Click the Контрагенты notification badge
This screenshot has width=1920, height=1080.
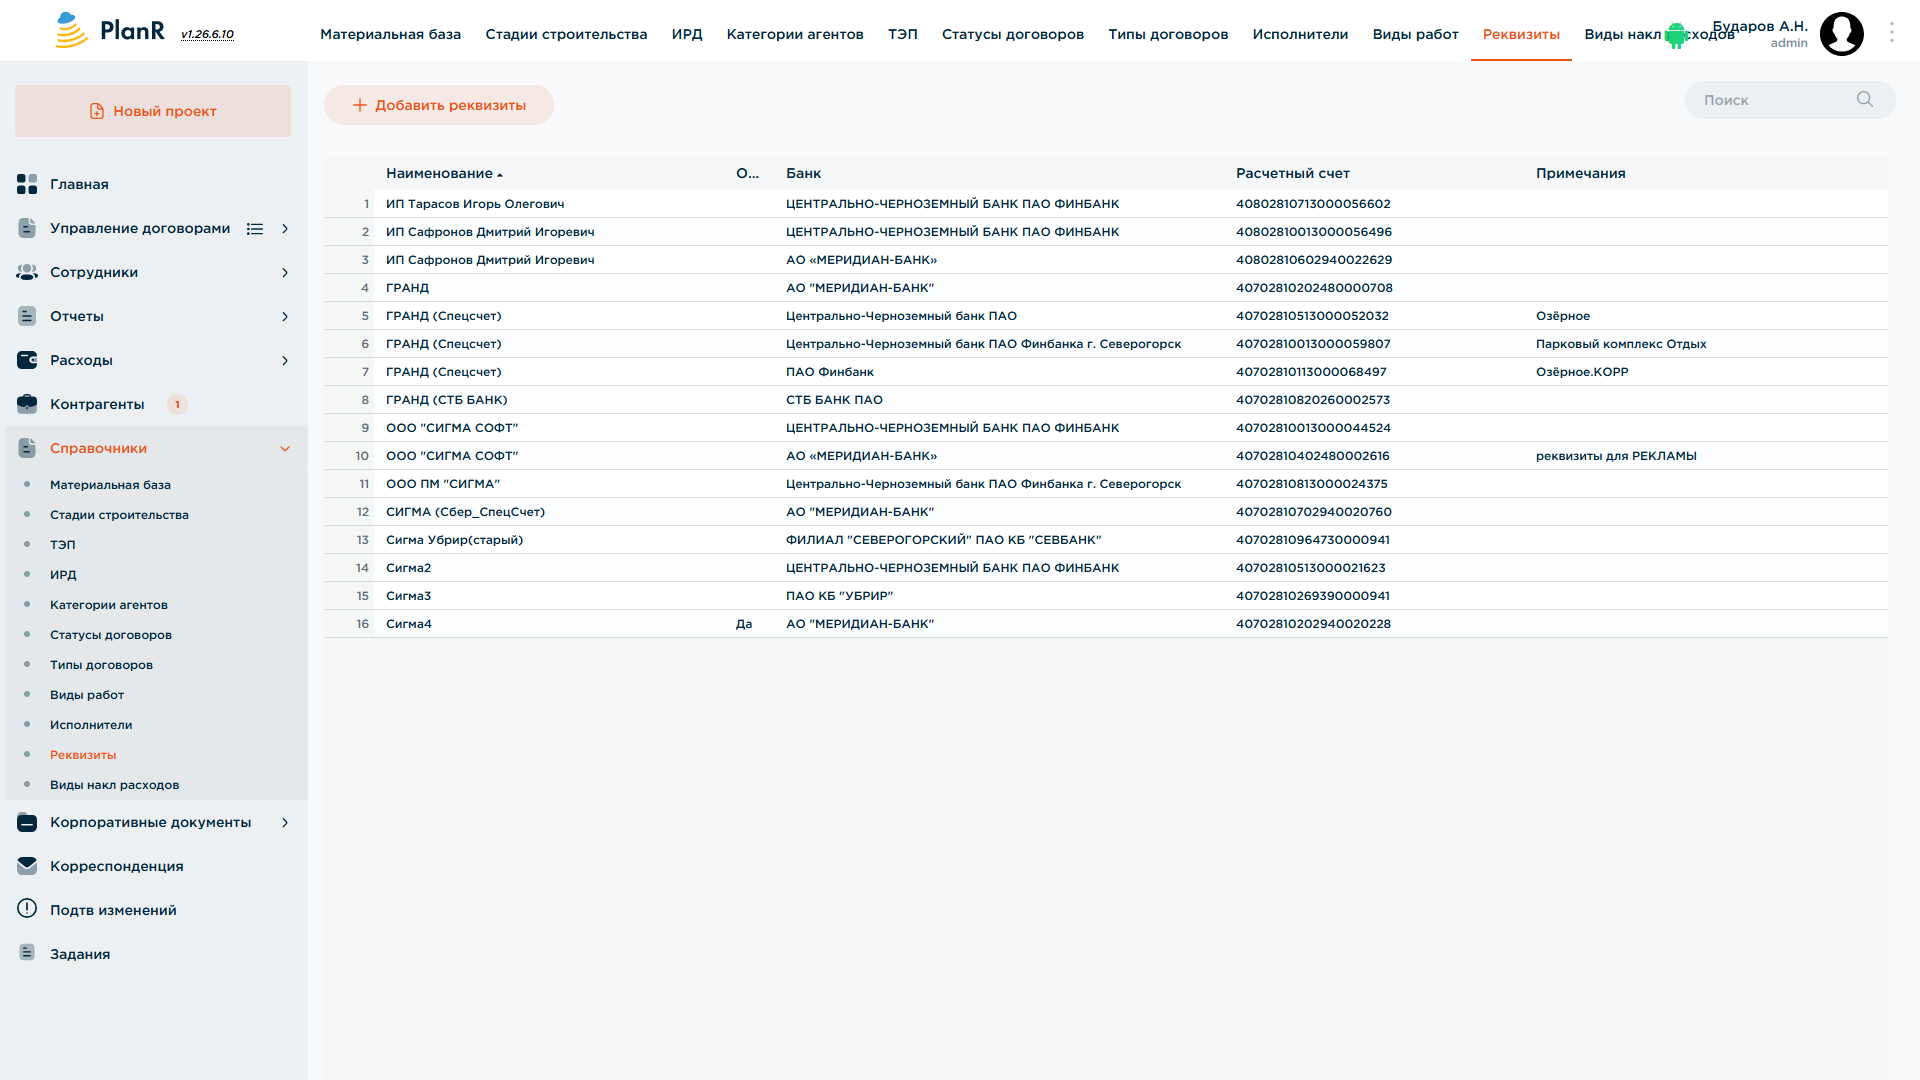point(177,404)
